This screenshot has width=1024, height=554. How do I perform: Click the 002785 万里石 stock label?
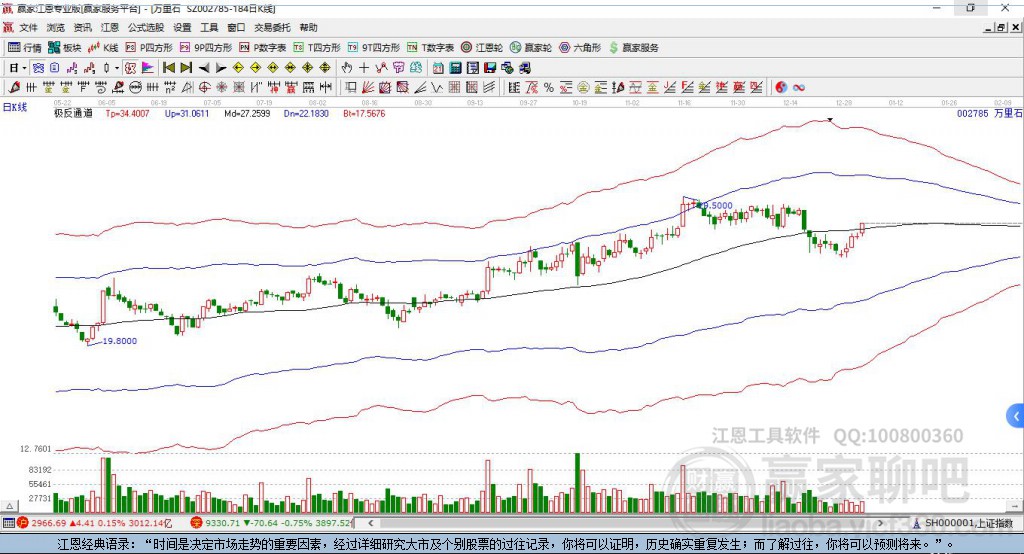coord(989,113)
